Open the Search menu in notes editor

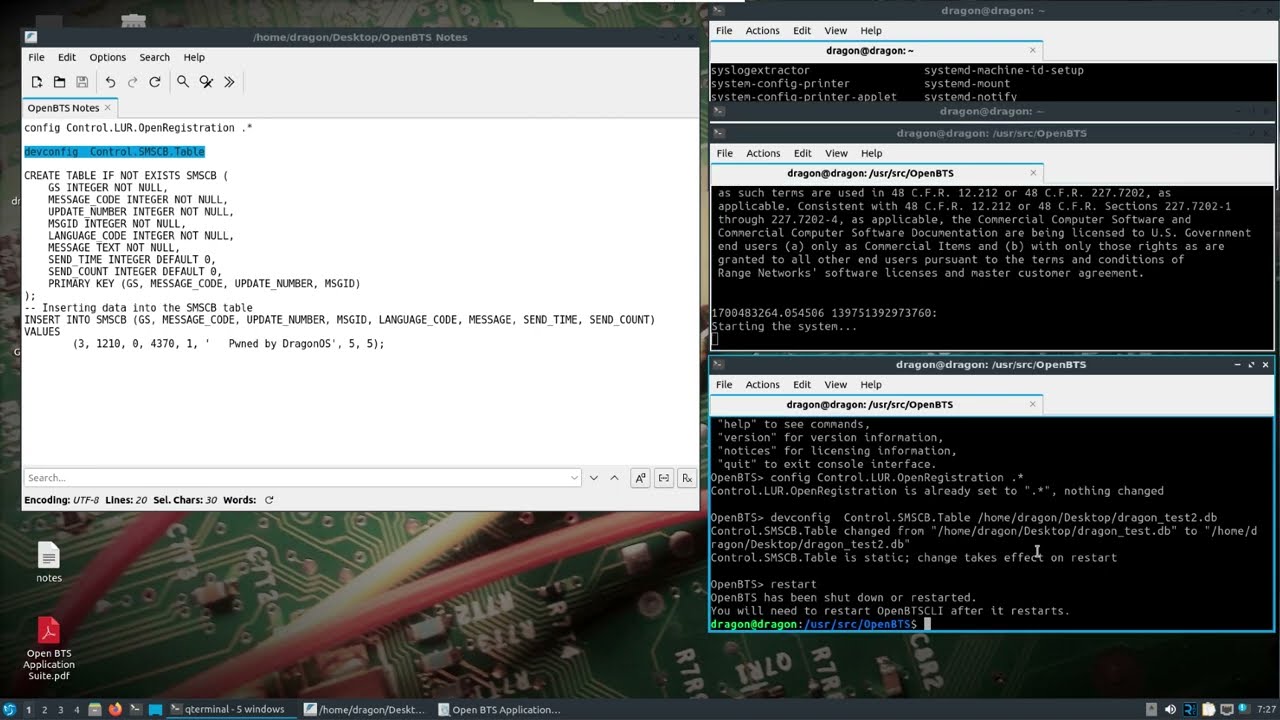[154, 57]
